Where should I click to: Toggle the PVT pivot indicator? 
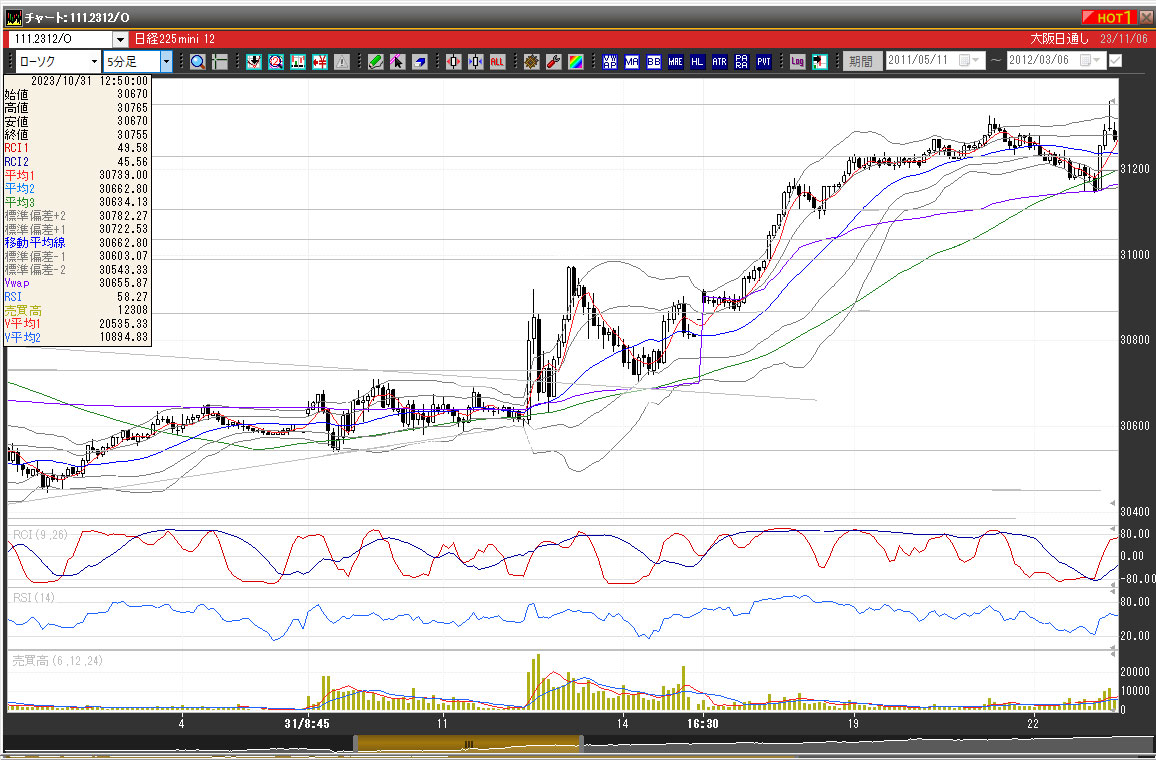tap(764, 62)
